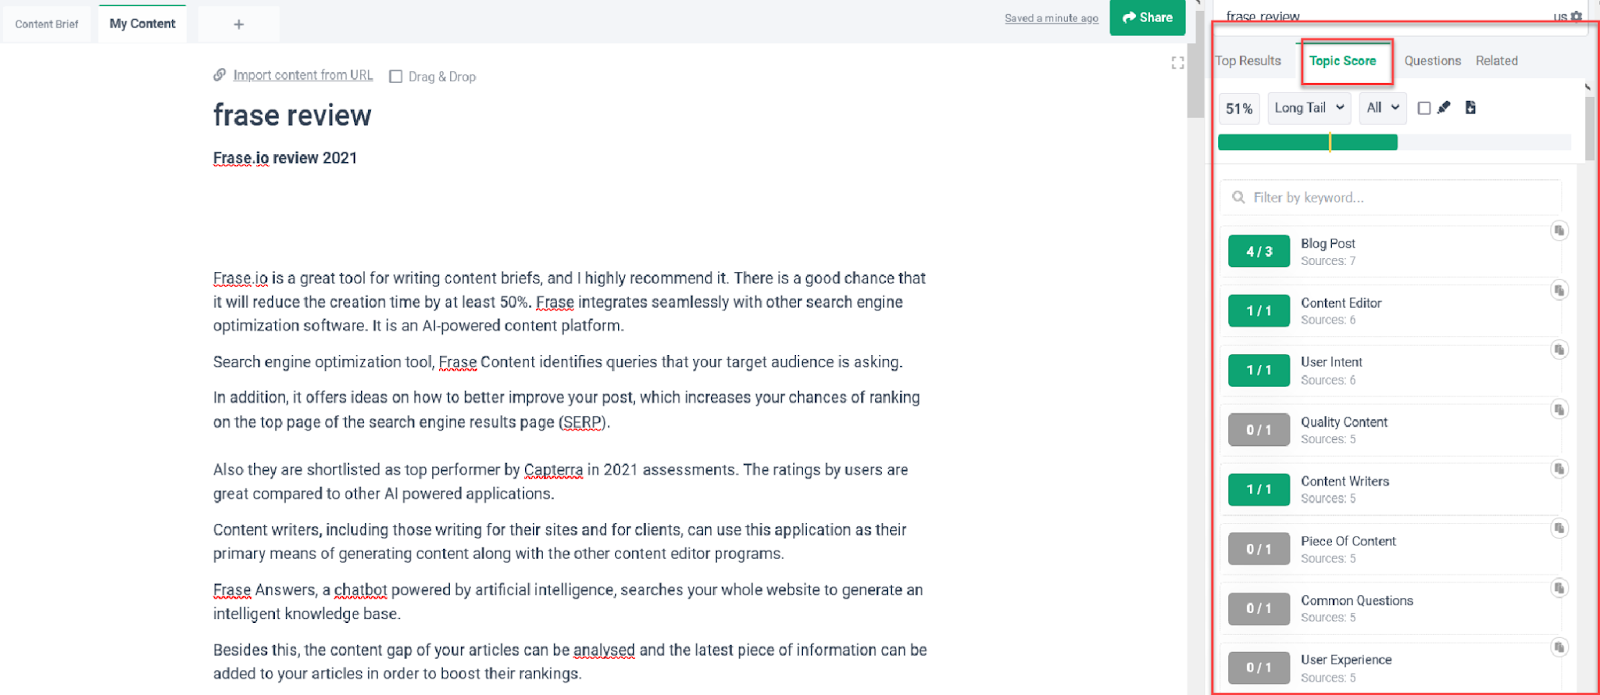Screen dimensions: 1600x695
Task: Click the 'Content Writers' topic label
Action: click(1345, 481)
